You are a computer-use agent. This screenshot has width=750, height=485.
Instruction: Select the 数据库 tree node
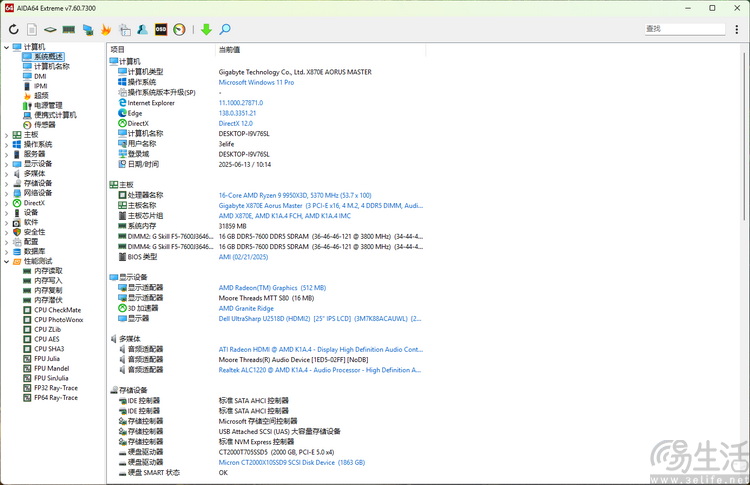(29, 252)
